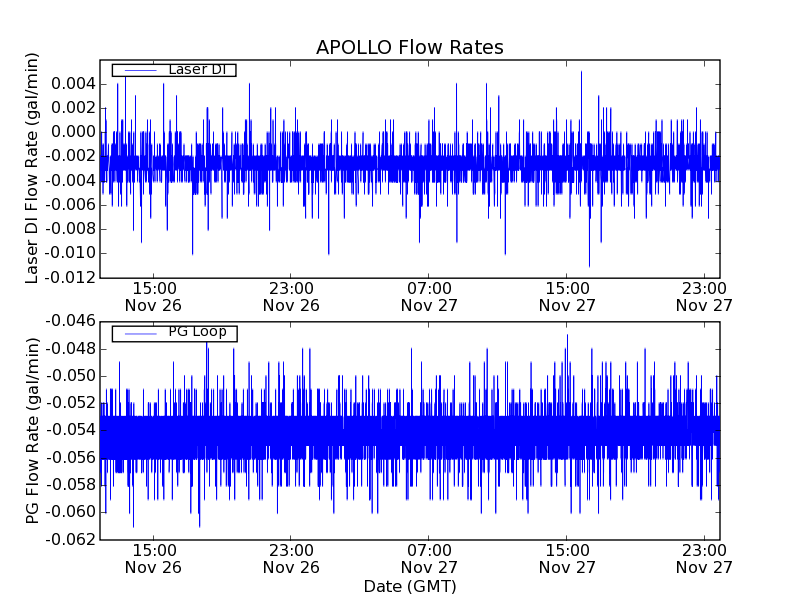Select '07:00 Nov 27' under the Laser DI plot

pyautogui.click(x=429, y=297)
